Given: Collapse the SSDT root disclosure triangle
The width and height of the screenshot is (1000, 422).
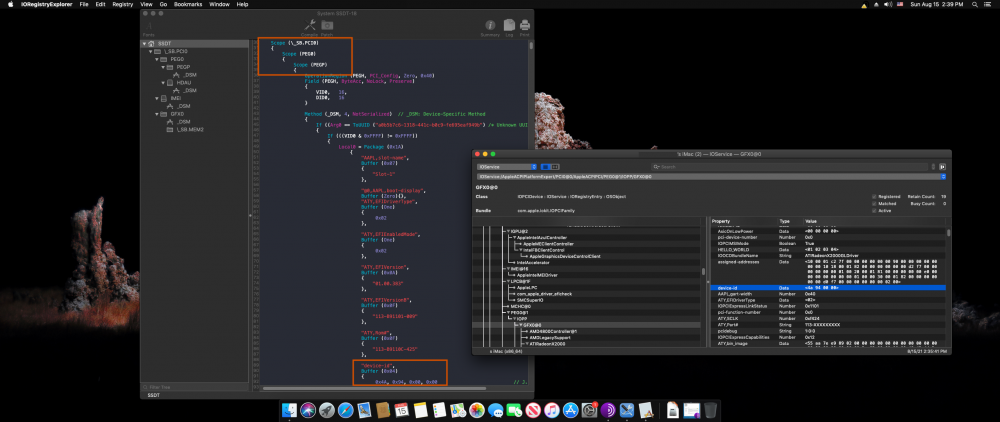Looking at the screenshot, I should coord(145,44).
